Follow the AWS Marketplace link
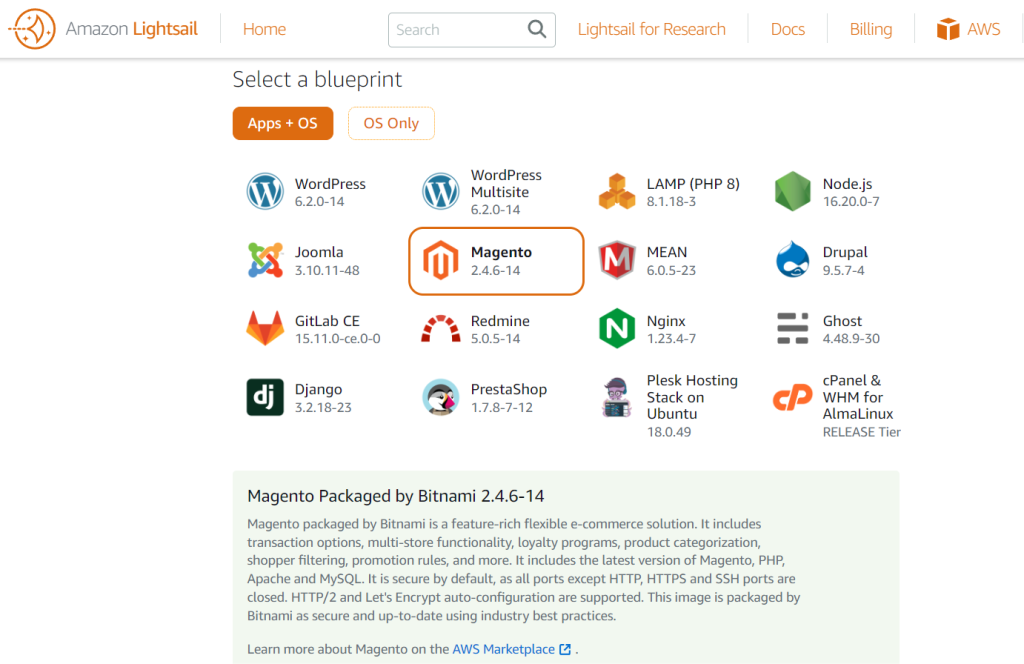The width and height of the screenshot is (1024, 664). click(503, 649)
